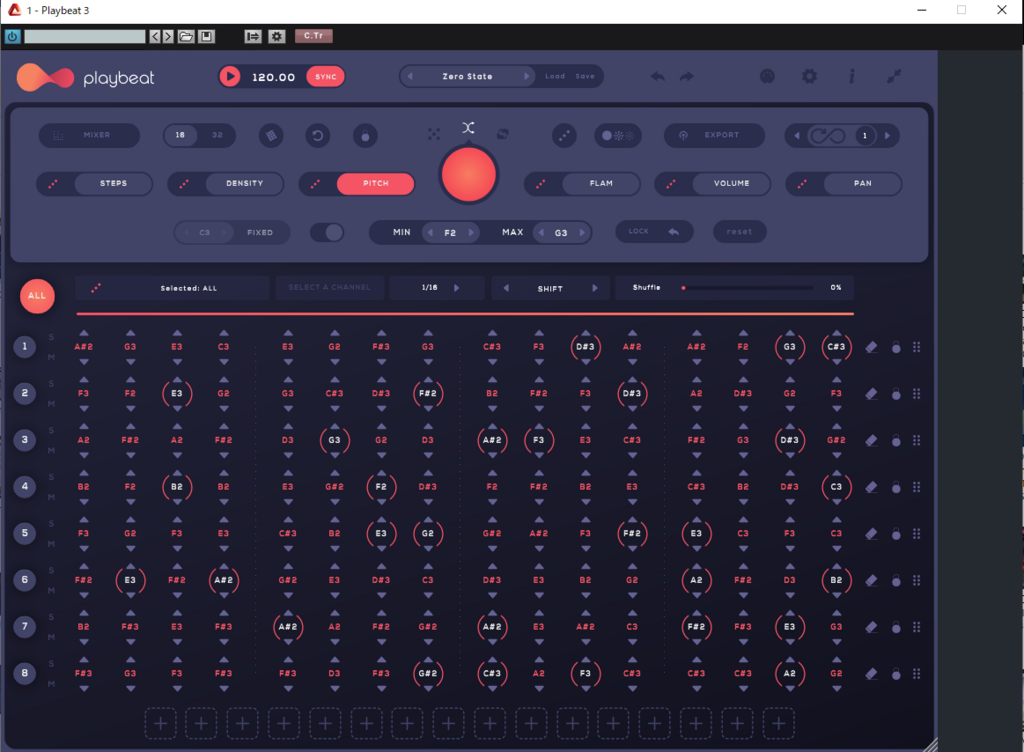Screen dimensions: 1024x752
Task: Click the grid pattern icon
Action: [271, 136]
